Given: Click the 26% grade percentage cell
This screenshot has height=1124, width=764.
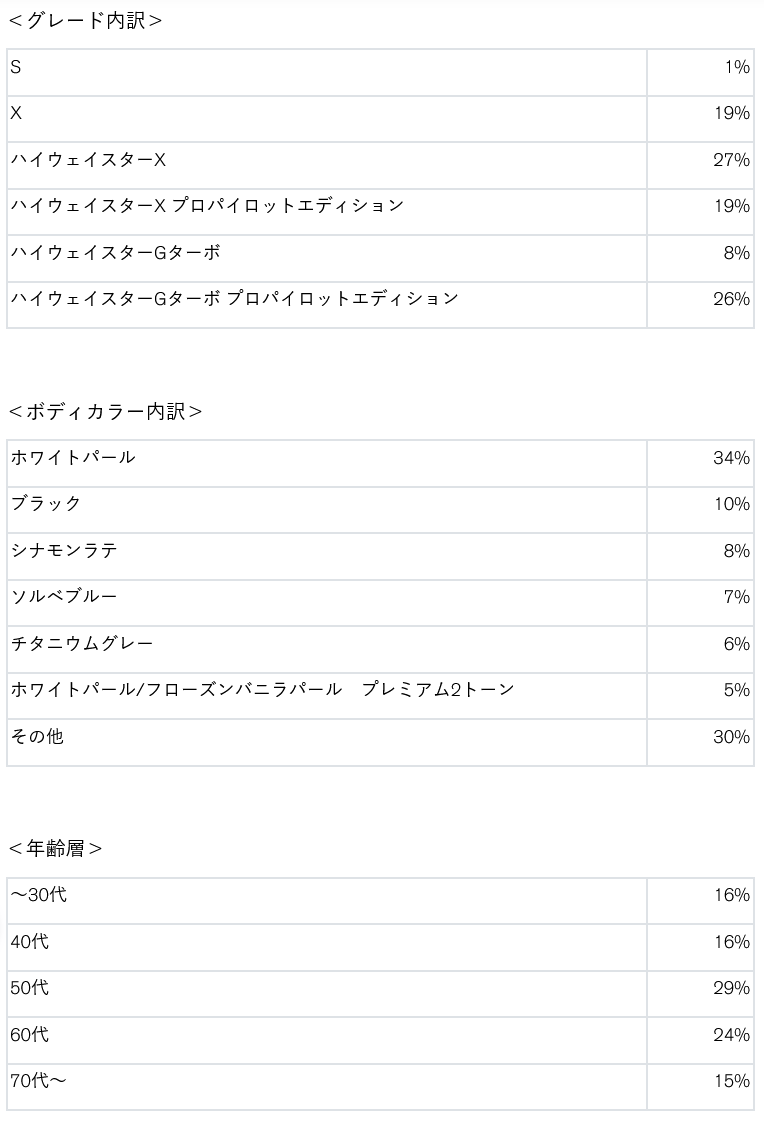Looking at the screenshot, I should pyautogui.click(x=731, y=299).
